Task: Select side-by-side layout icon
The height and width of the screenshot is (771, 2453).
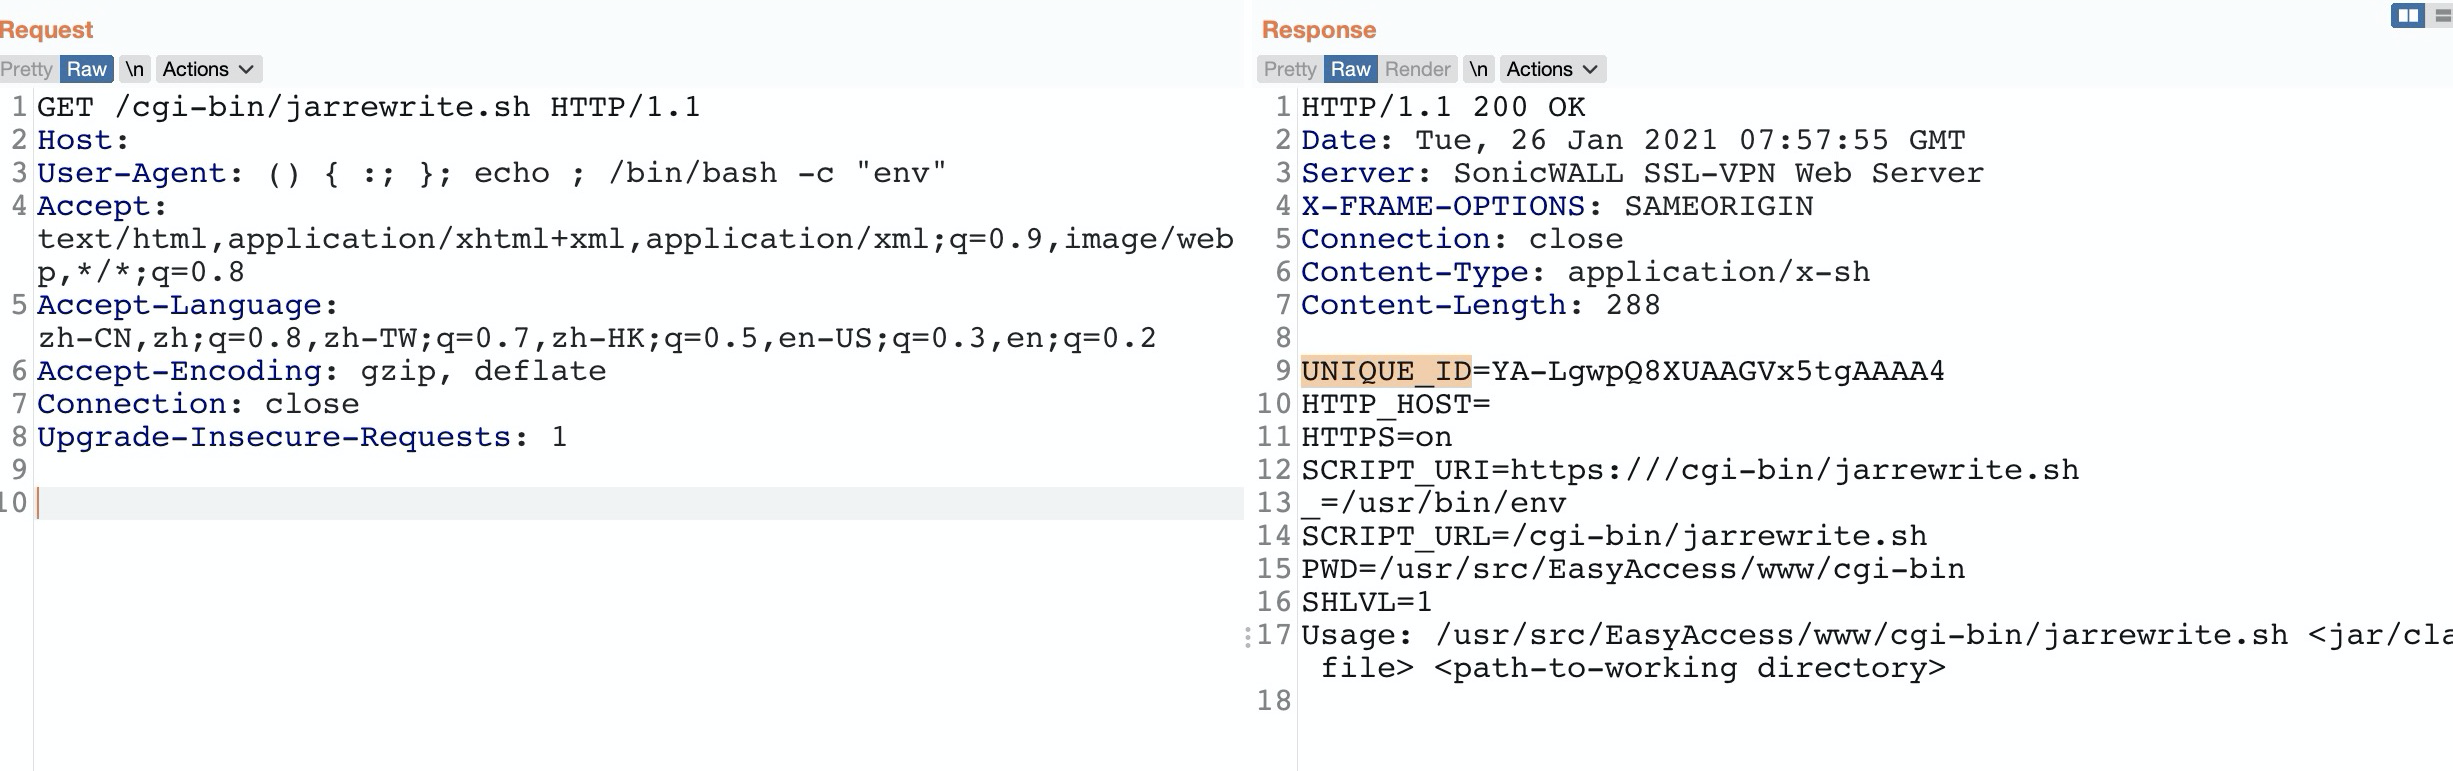Action: tap(2408, 16)
